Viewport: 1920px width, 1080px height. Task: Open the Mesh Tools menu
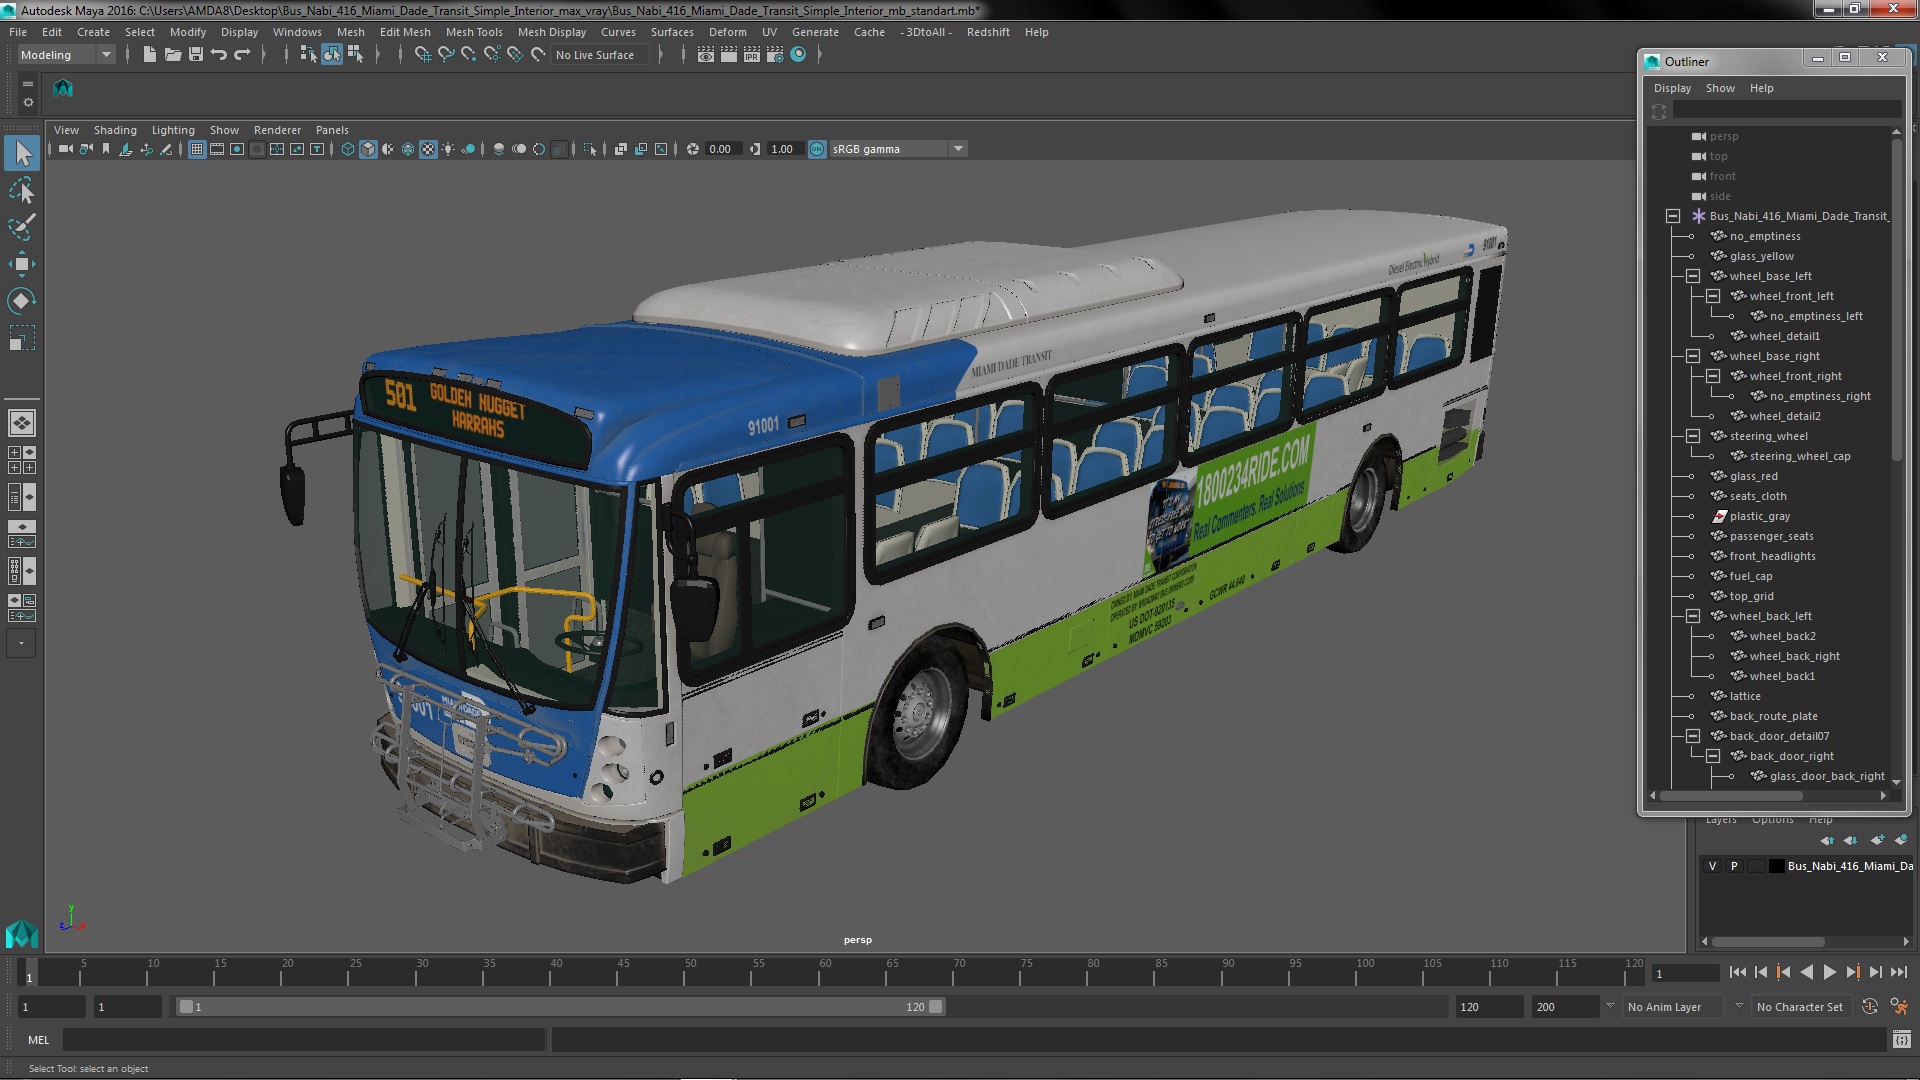(473, 32)
